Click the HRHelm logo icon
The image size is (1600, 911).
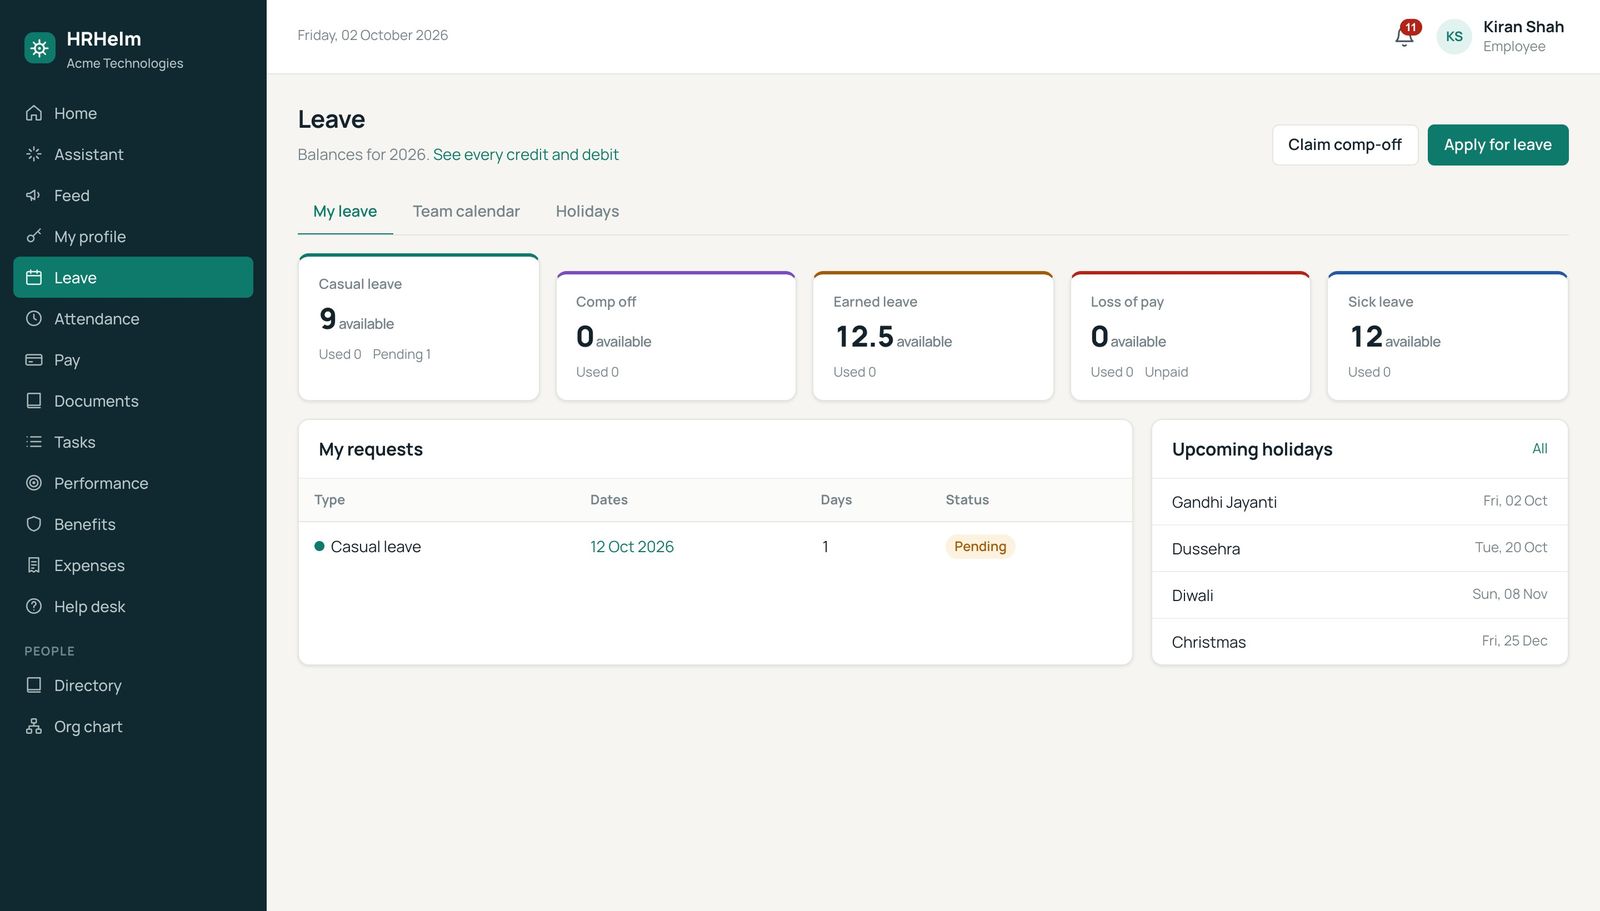coord(40,47)
